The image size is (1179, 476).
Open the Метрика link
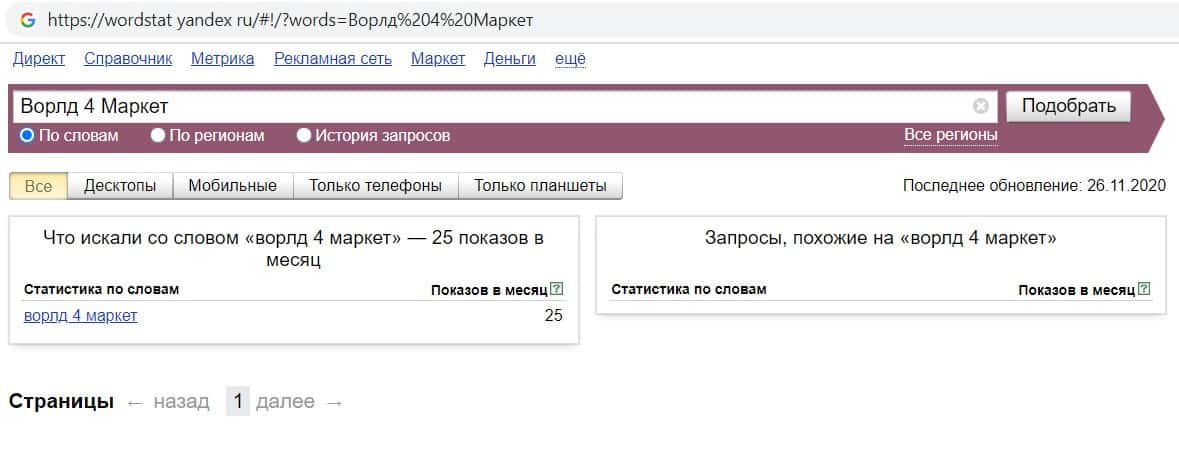click(223, 59)
